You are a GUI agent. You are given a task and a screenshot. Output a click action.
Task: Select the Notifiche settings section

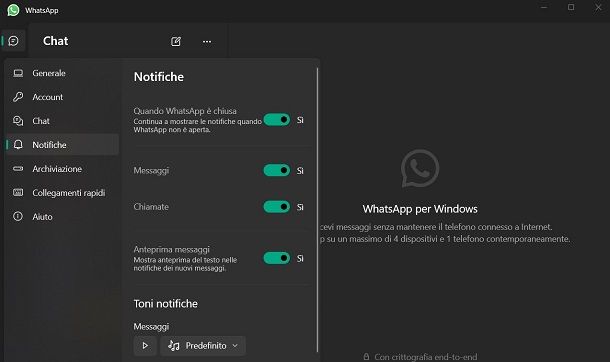(x=63, y=145)
